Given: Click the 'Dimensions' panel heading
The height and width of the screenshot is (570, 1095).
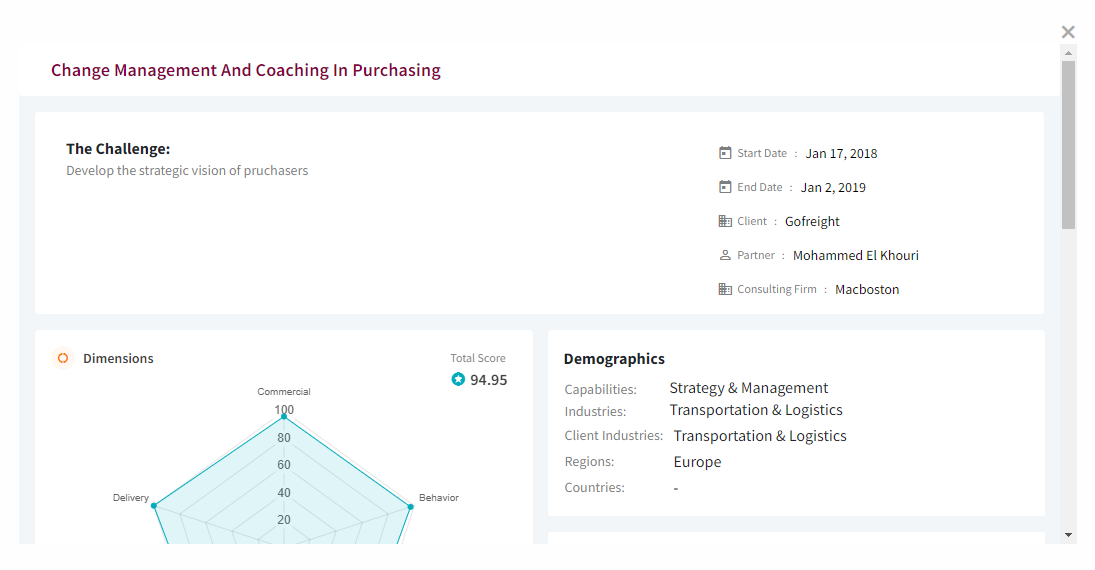Looking at the screenshot, I should (118, 358).
